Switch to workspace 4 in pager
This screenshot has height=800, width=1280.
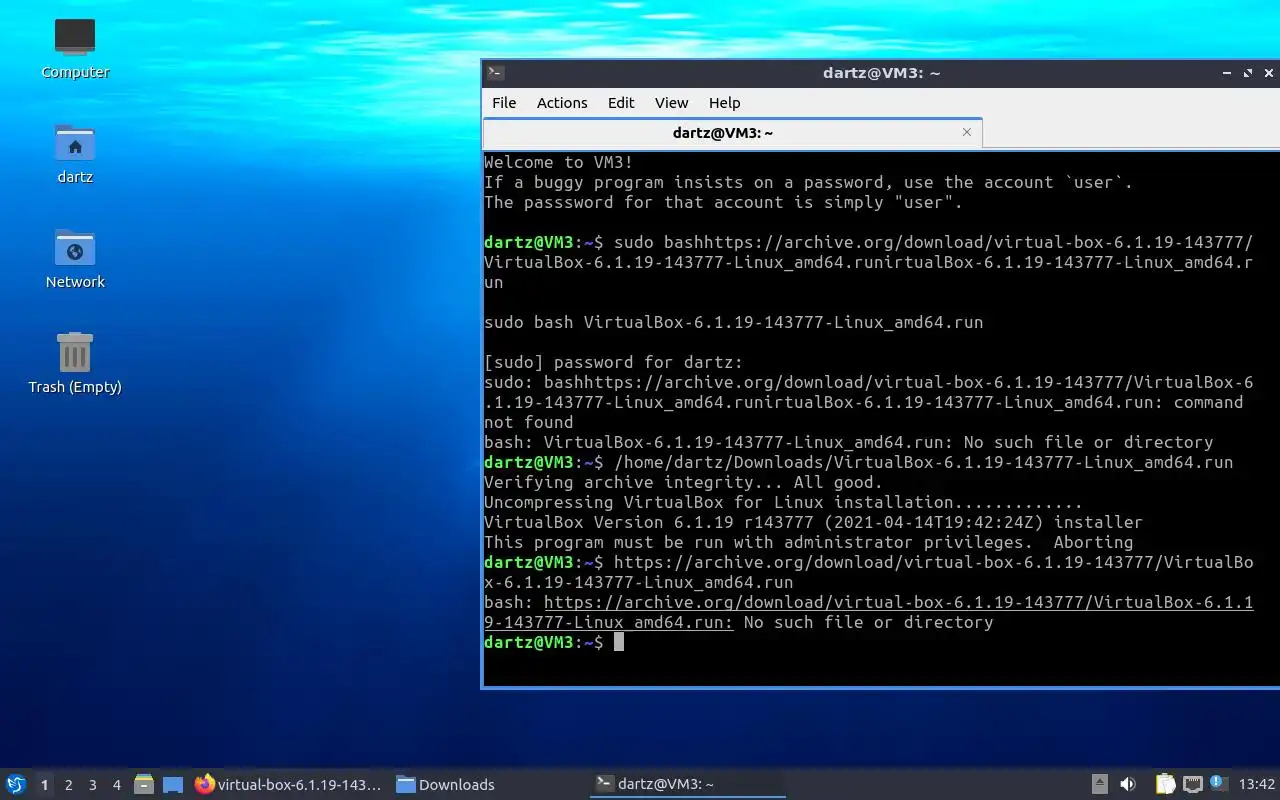(116, 785)
